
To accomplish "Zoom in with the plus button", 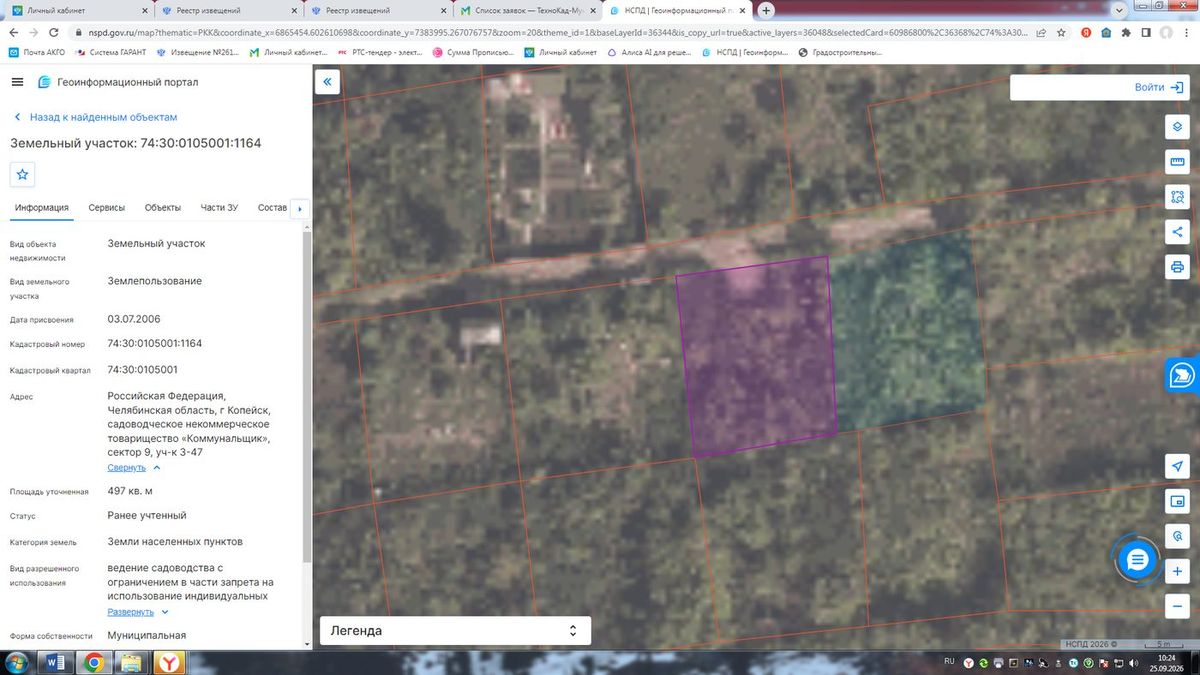I will tap(1177, 572).
